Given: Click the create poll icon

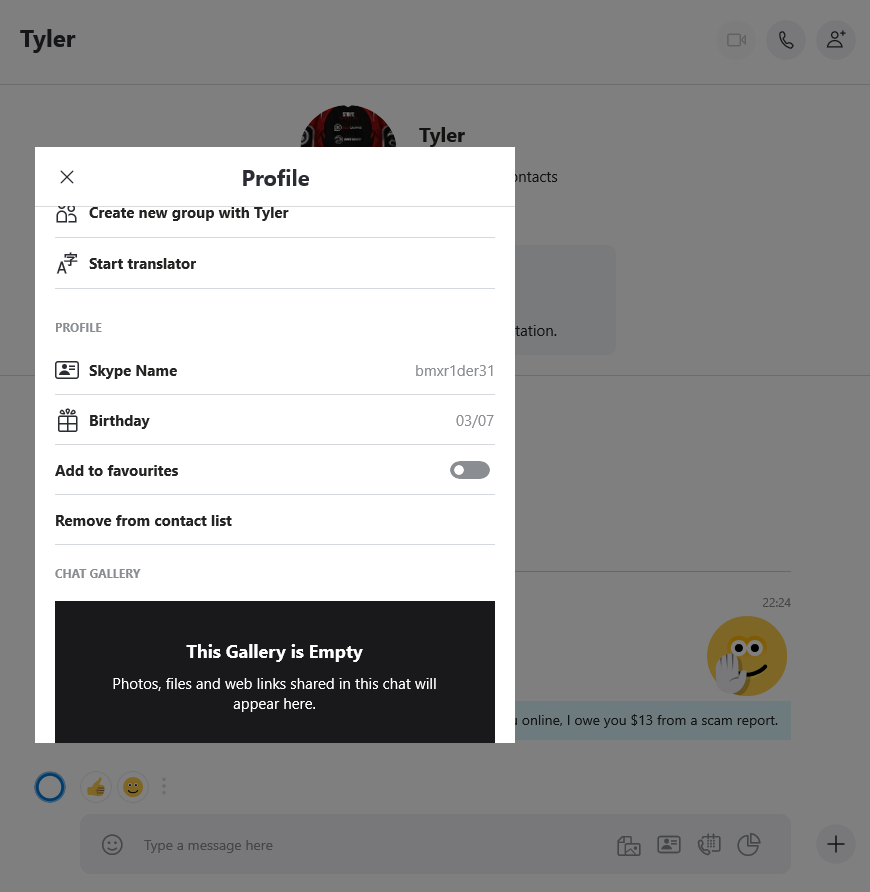Looking at the screenshot, I should coord(749,844).
